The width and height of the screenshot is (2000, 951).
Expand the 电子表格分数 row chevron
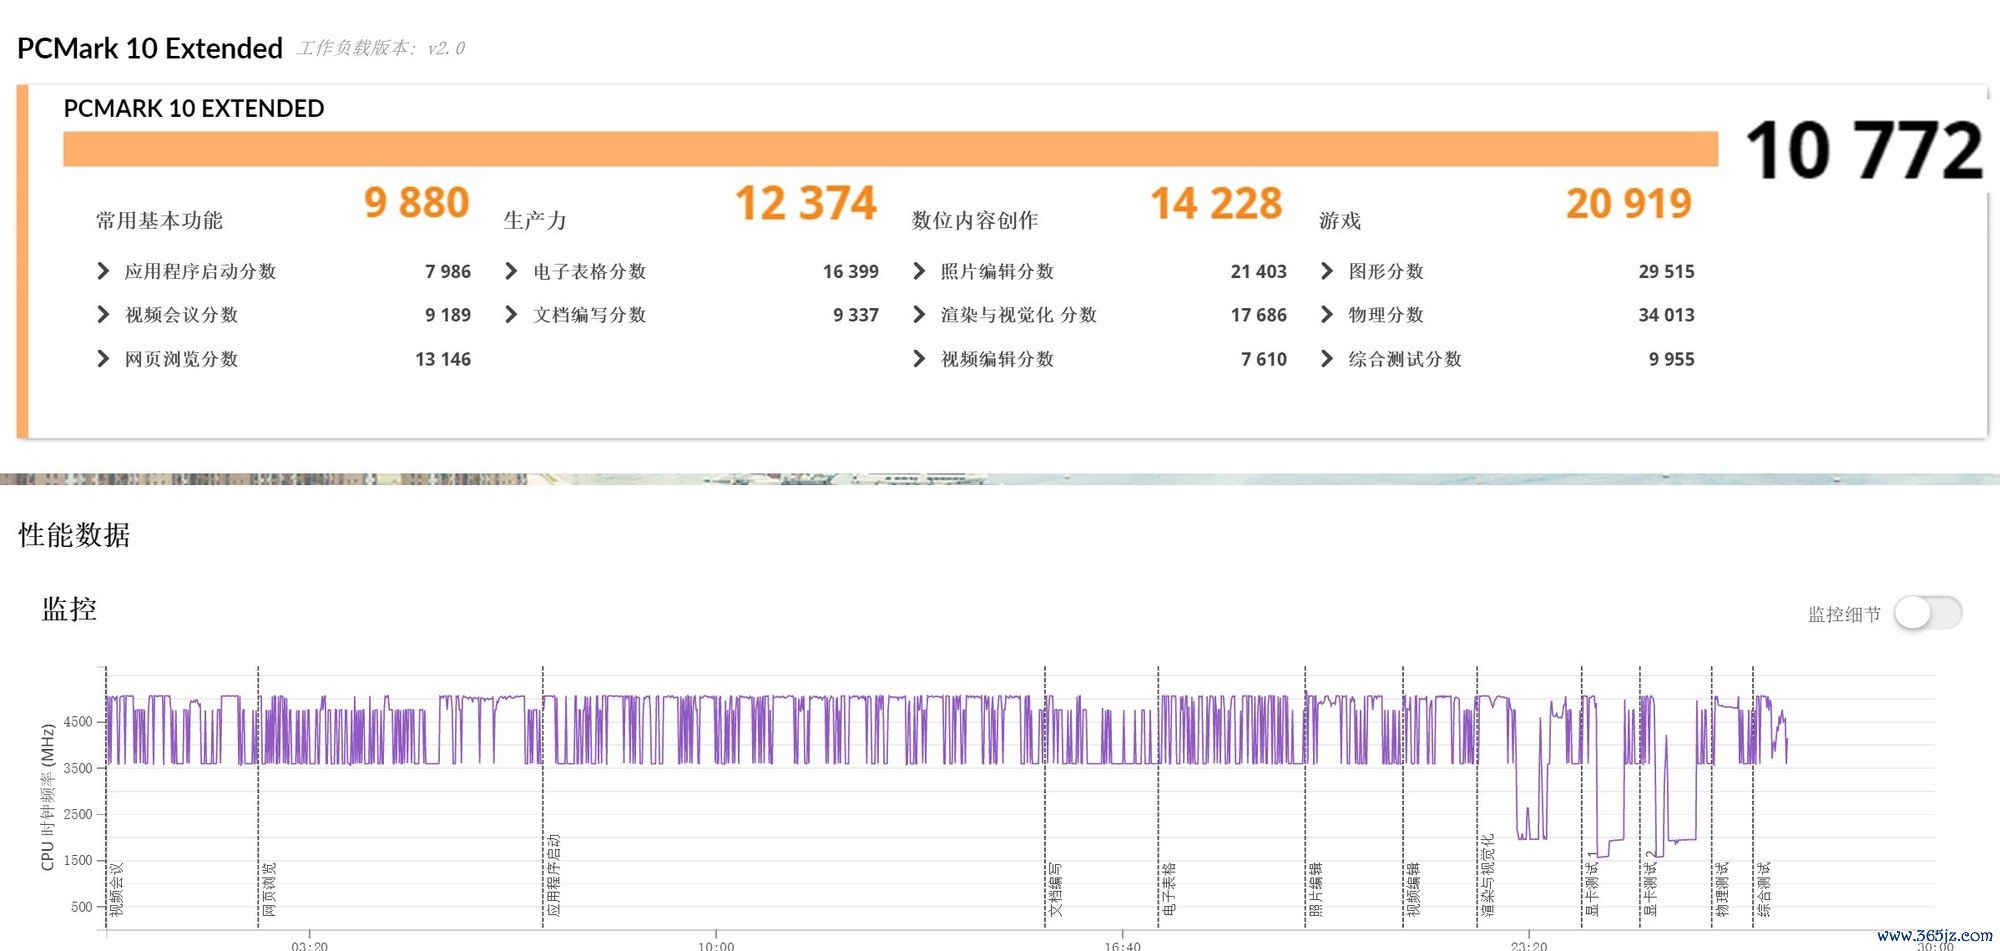coord(511,271)
